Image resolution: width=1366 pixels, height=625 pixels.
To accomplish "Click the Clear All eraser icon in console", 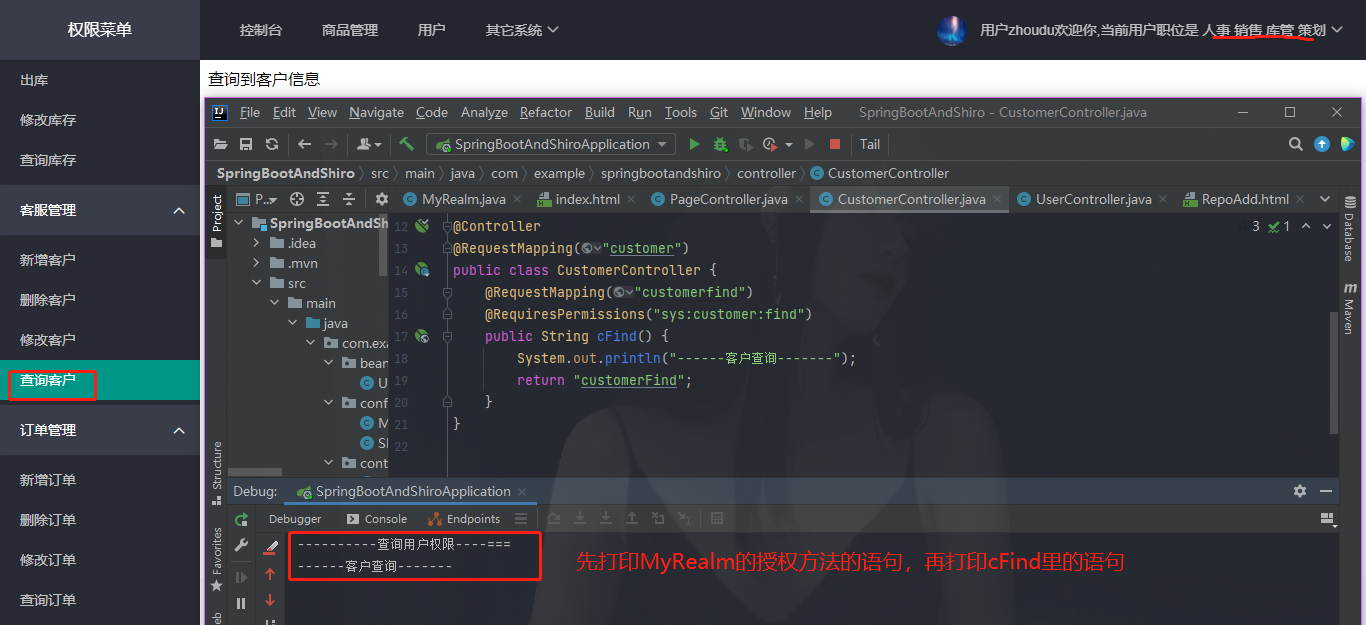I will click(270, 547).
